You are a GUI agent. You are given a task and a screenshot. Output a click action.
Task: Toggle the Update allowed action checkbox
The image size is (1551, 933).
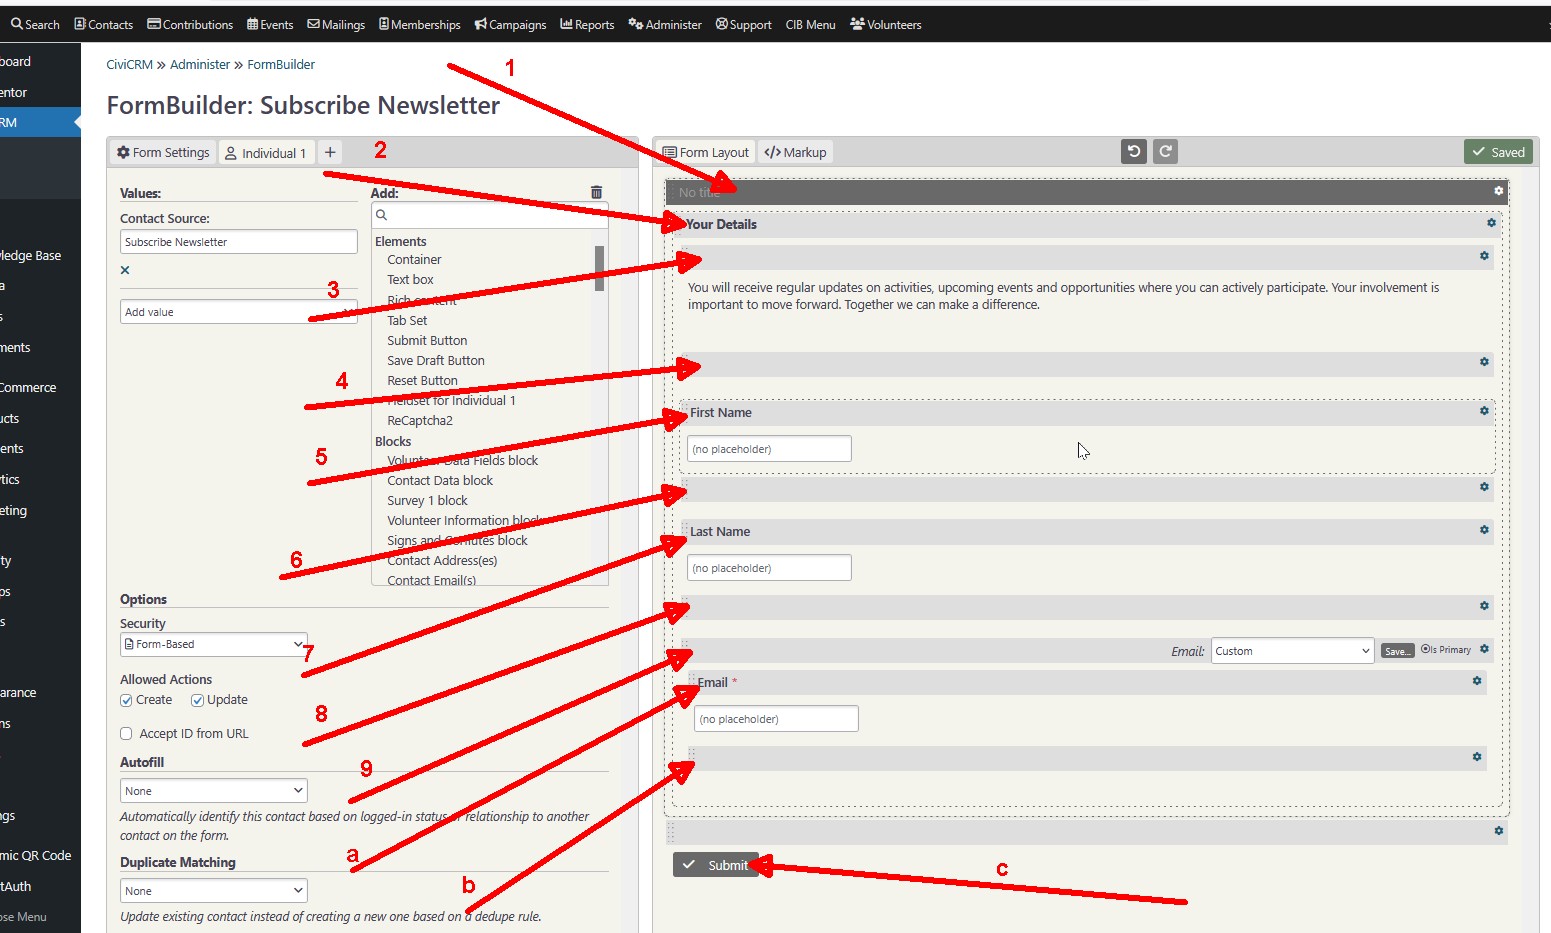pos(198,700)
